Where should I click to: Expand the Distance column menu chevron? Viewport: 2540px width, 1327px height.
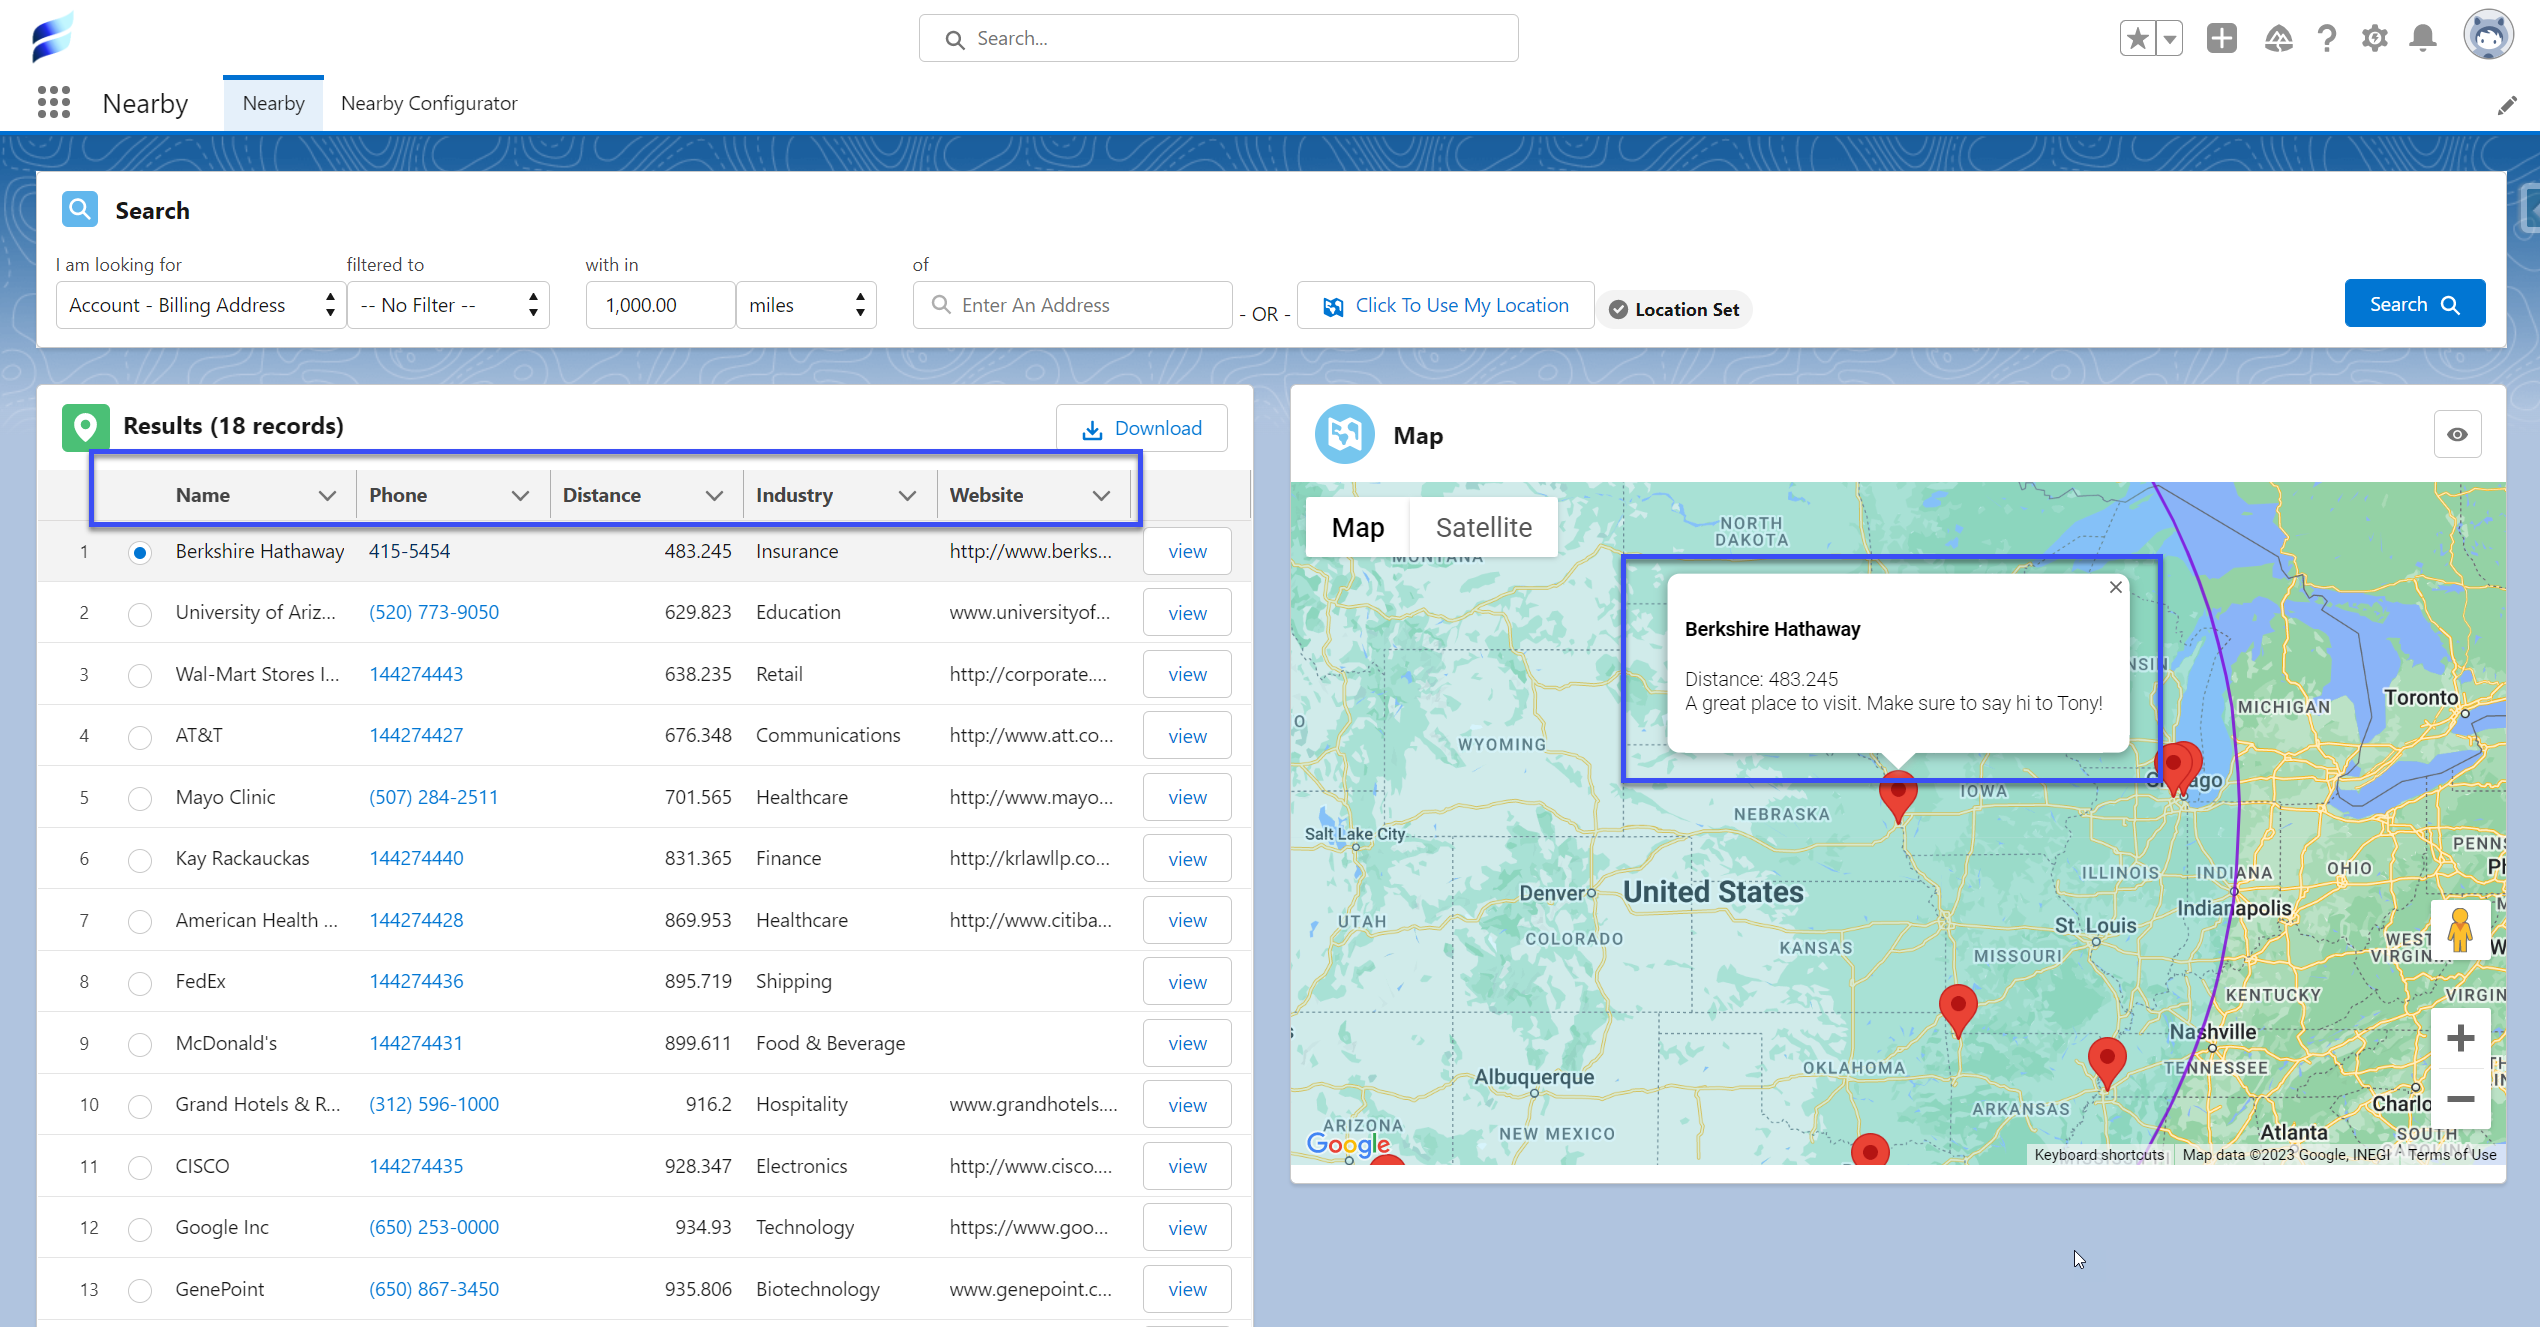pos(714,496)
